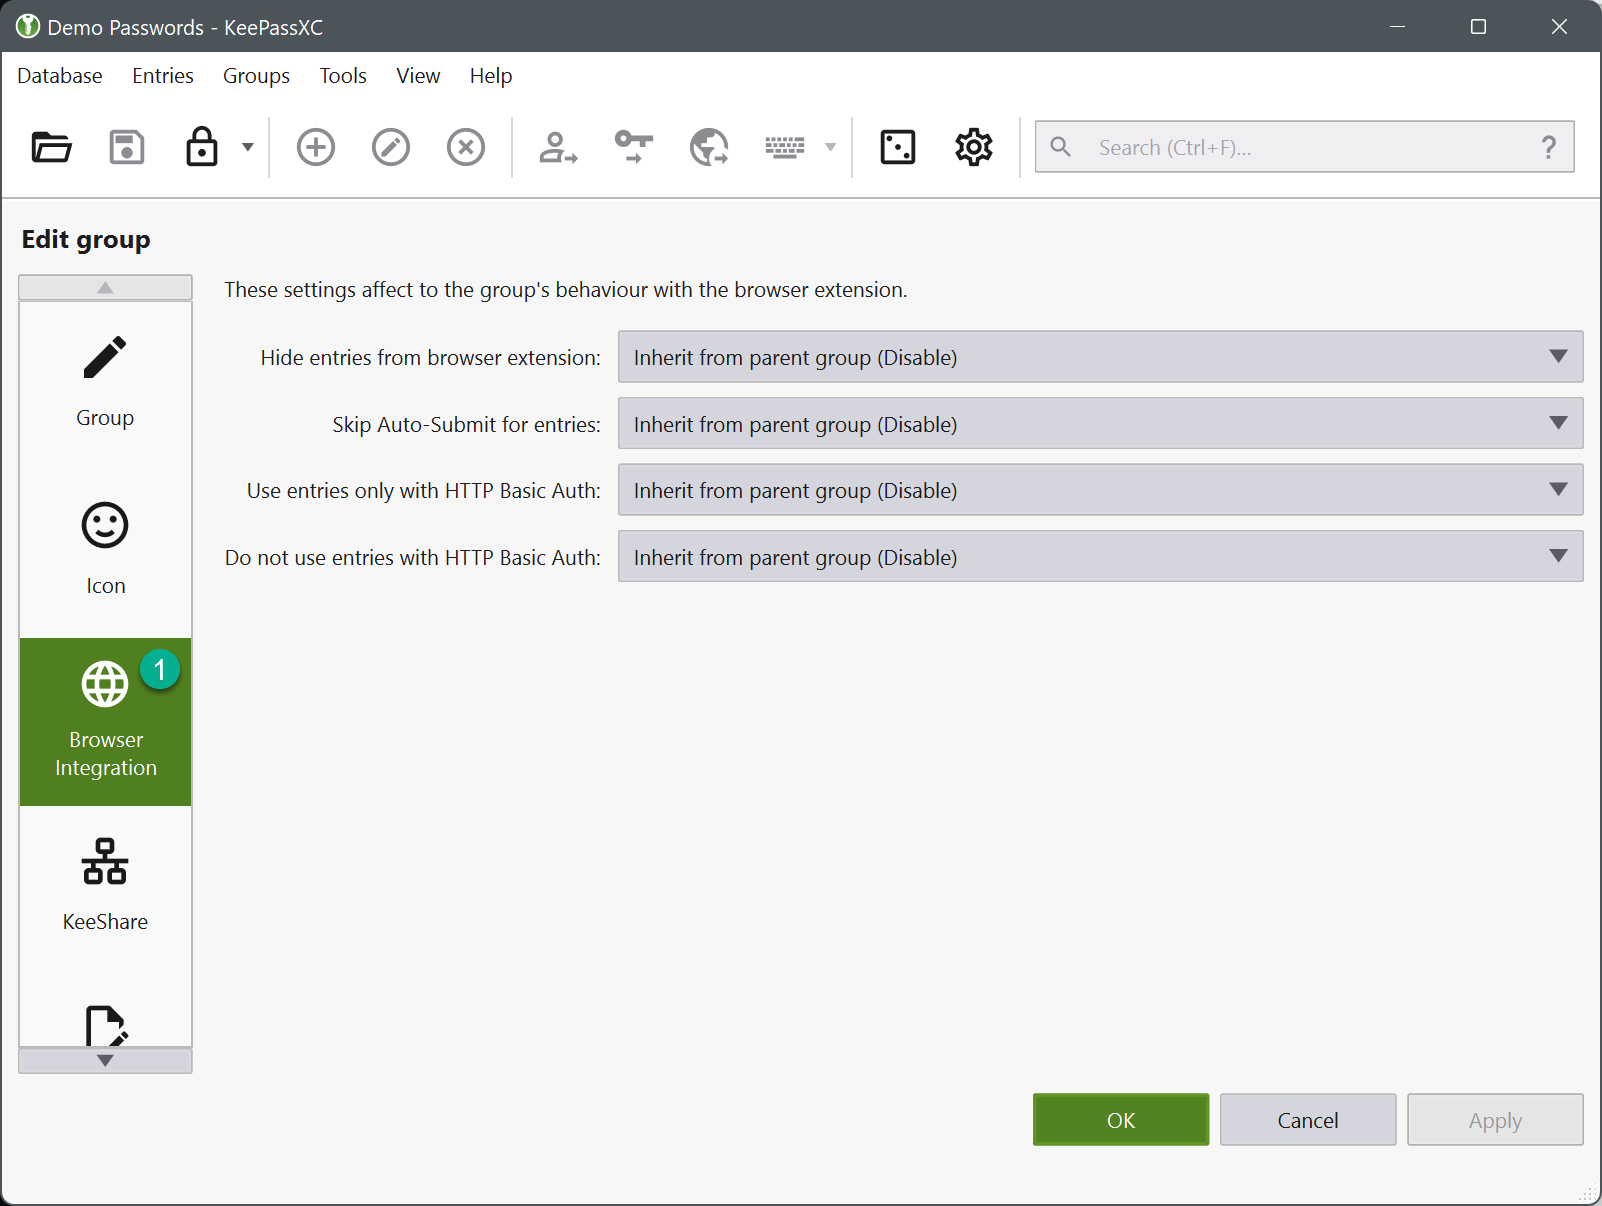Expand Use entries only with HTTP Basic Auth dropdown

pyautogui.click(x=1100, y=490)
